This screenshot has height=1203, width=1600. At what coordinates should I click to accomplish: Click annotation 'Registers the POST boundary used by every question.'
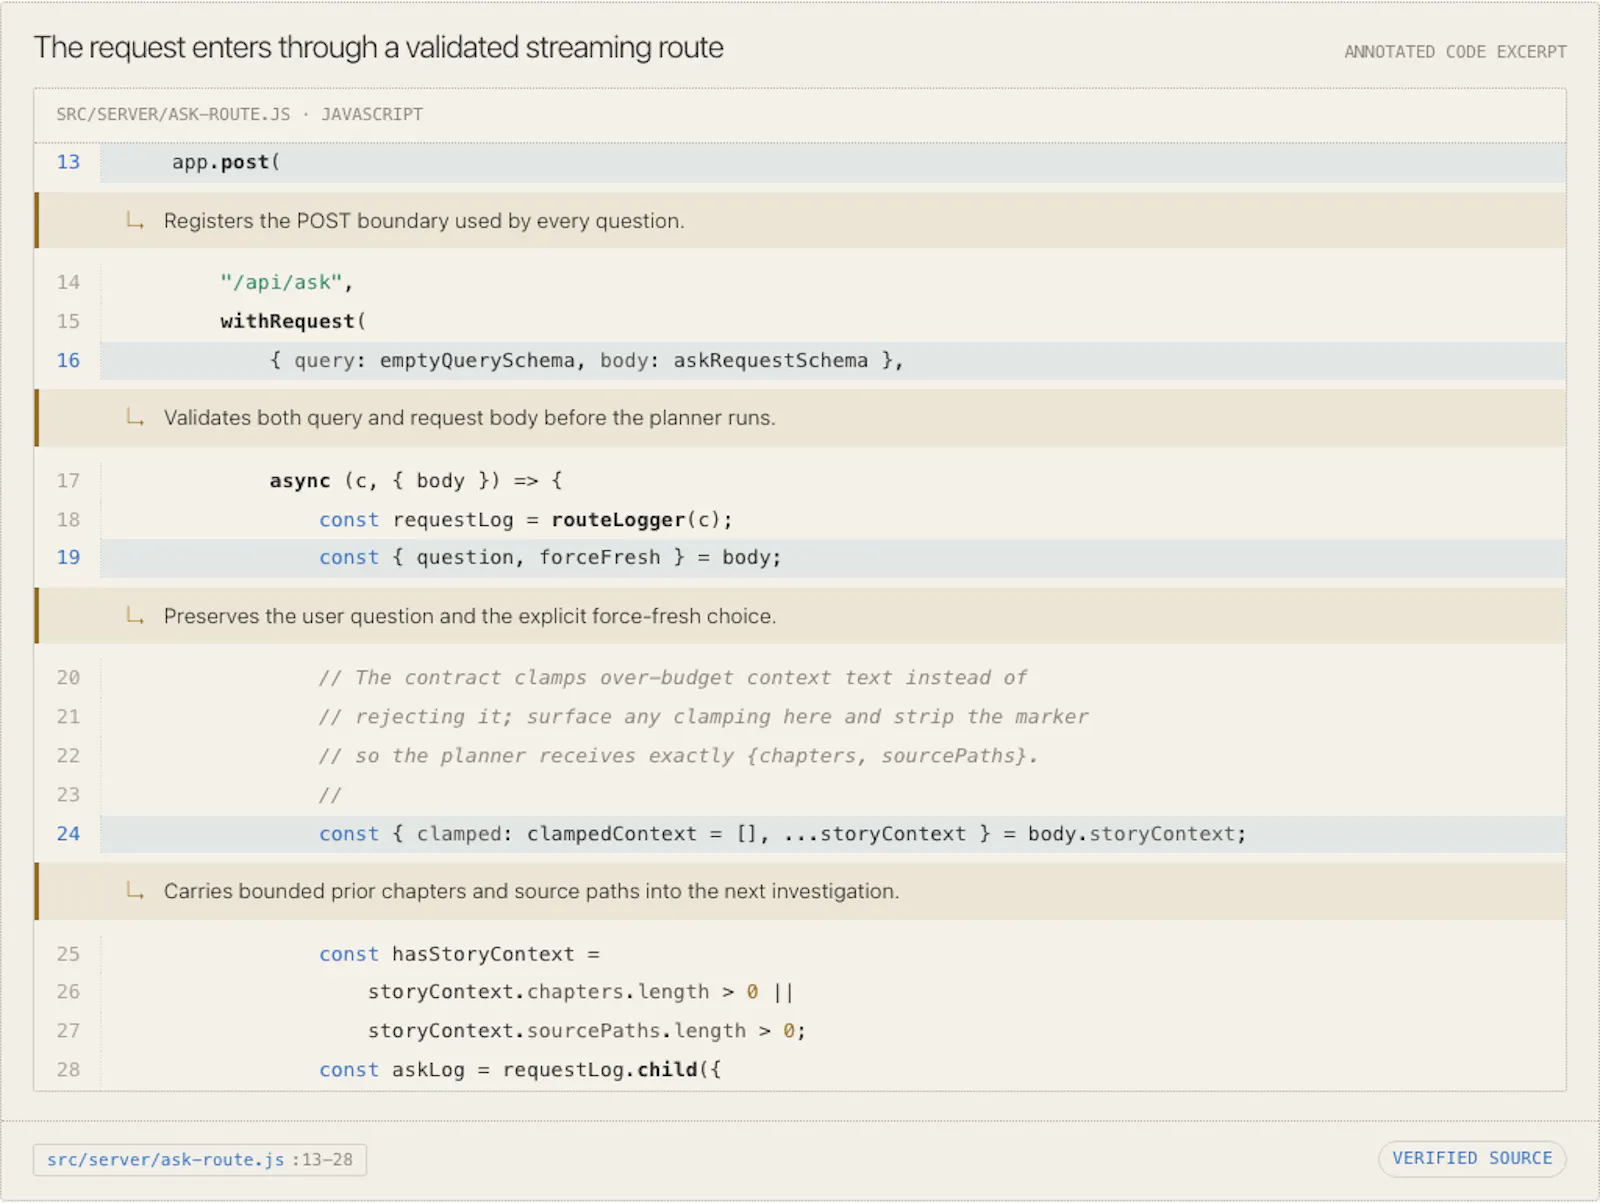click(x=424, y=221)
